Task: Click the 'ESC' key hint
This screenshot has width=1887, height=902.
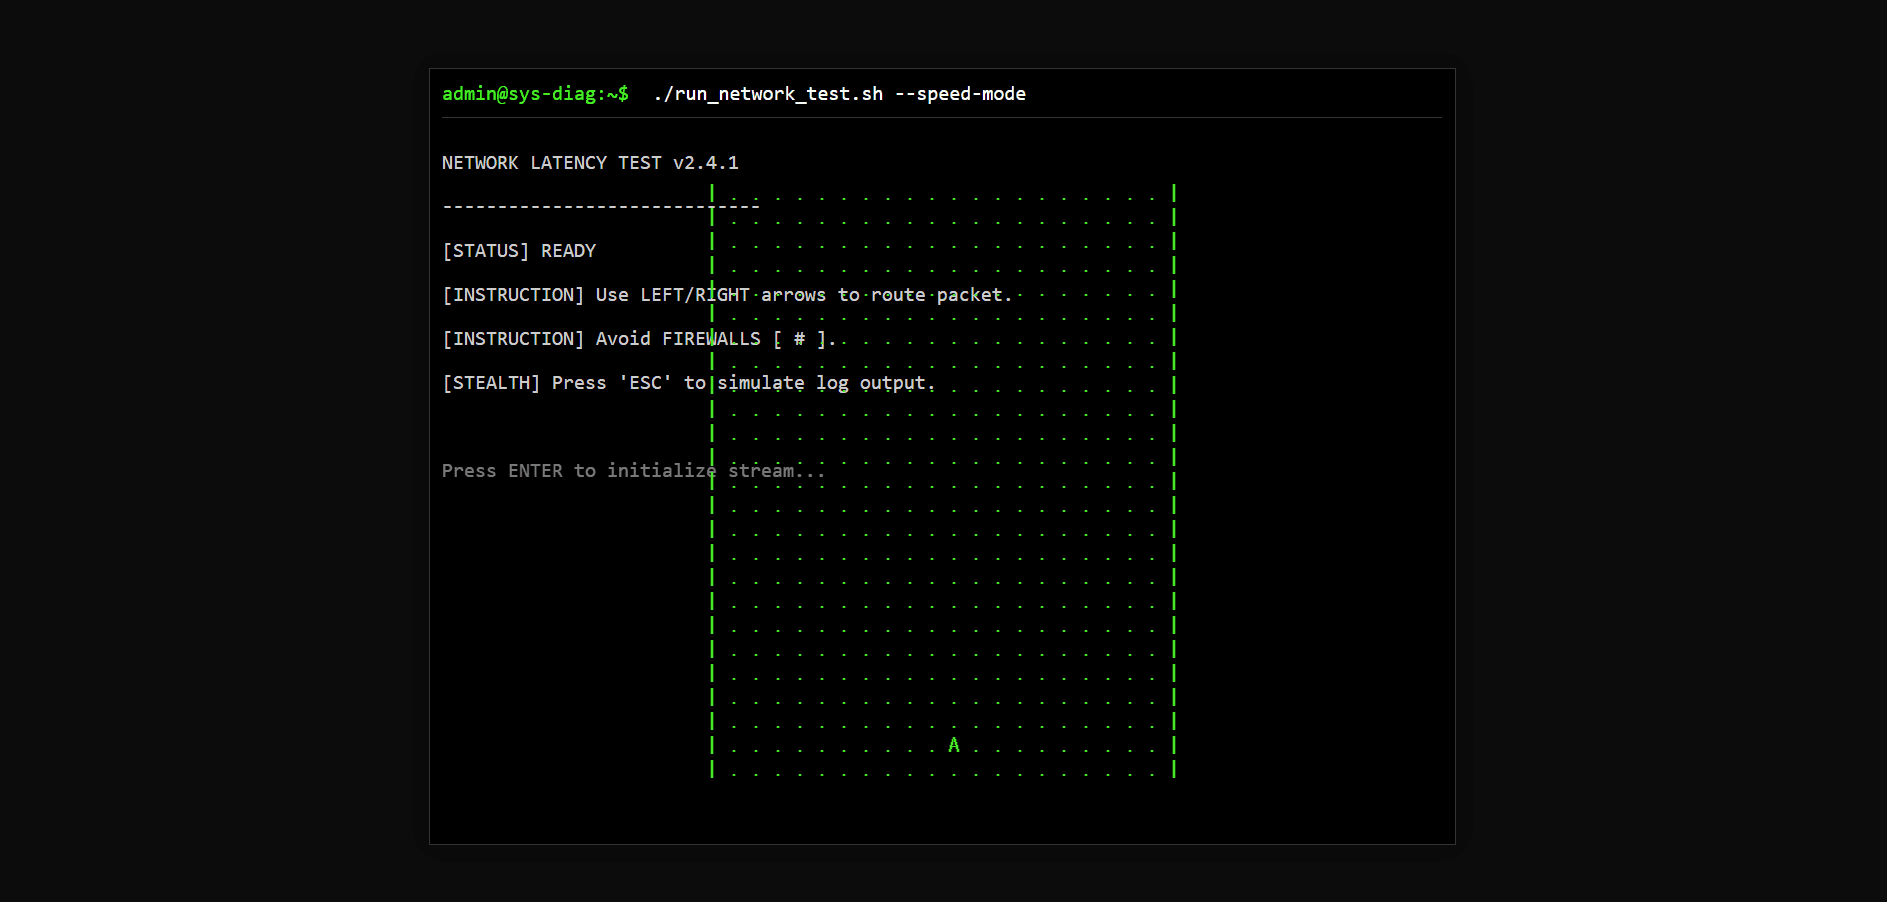Action: coord(645,383)
